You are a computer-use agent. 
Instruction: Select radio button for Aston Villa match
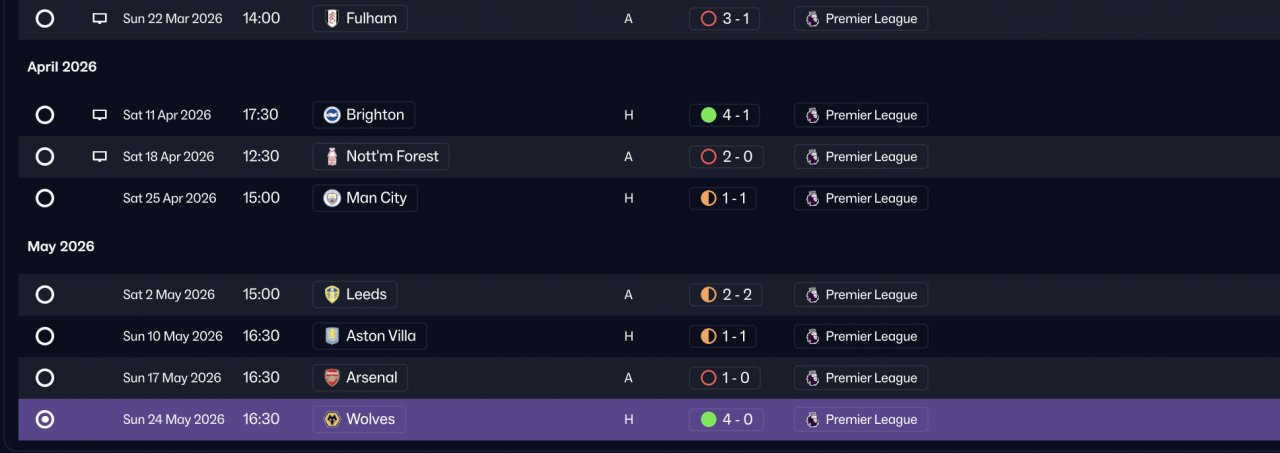coord(45,336)
